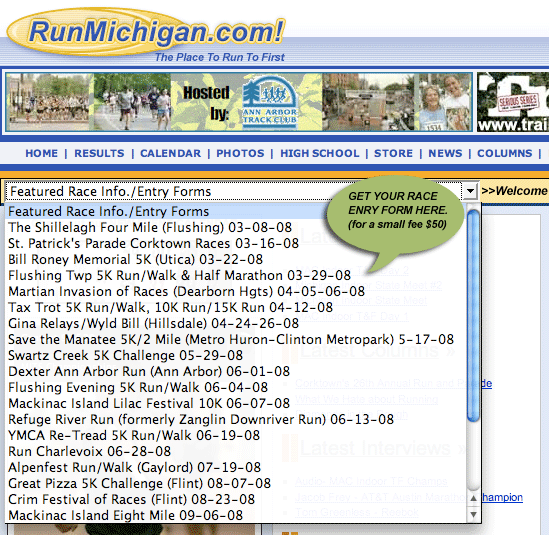549x535 pixels.
Task: Select Gina Relays/Wyld Bill (Hillsdale) option
Action: (x=235, y=324)
